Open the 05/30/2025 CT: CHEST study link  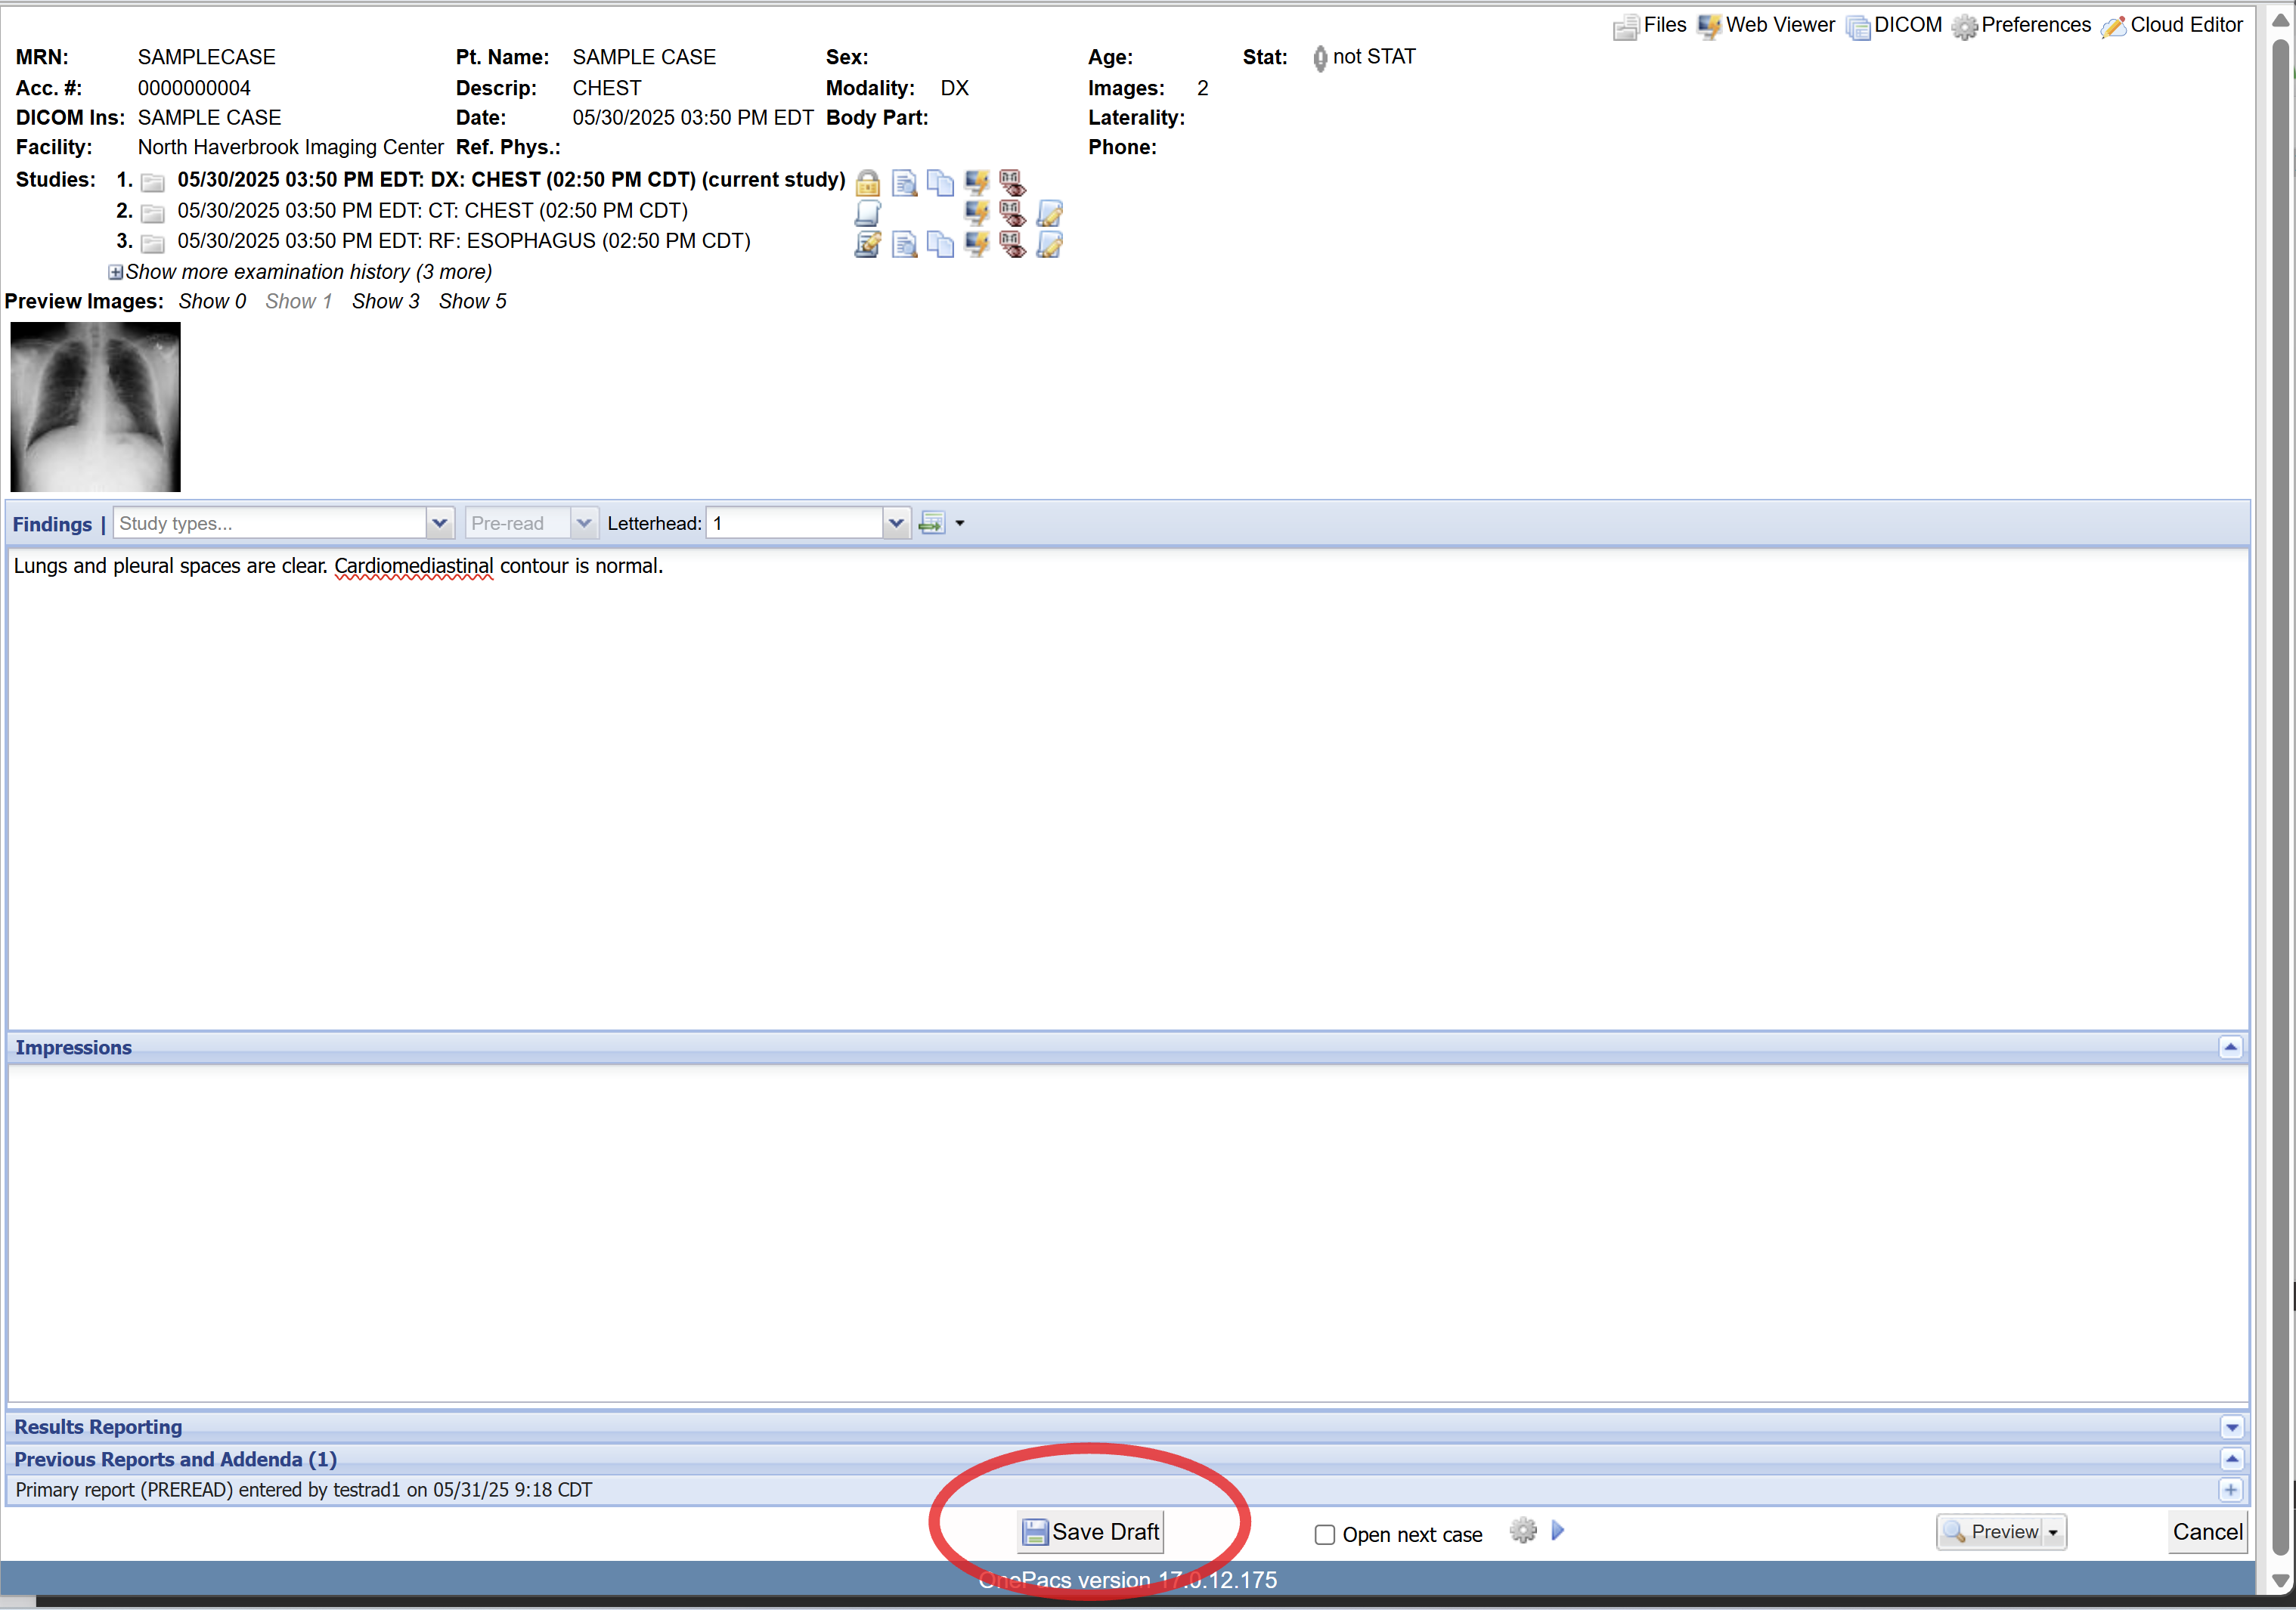(x=432, y=211)
